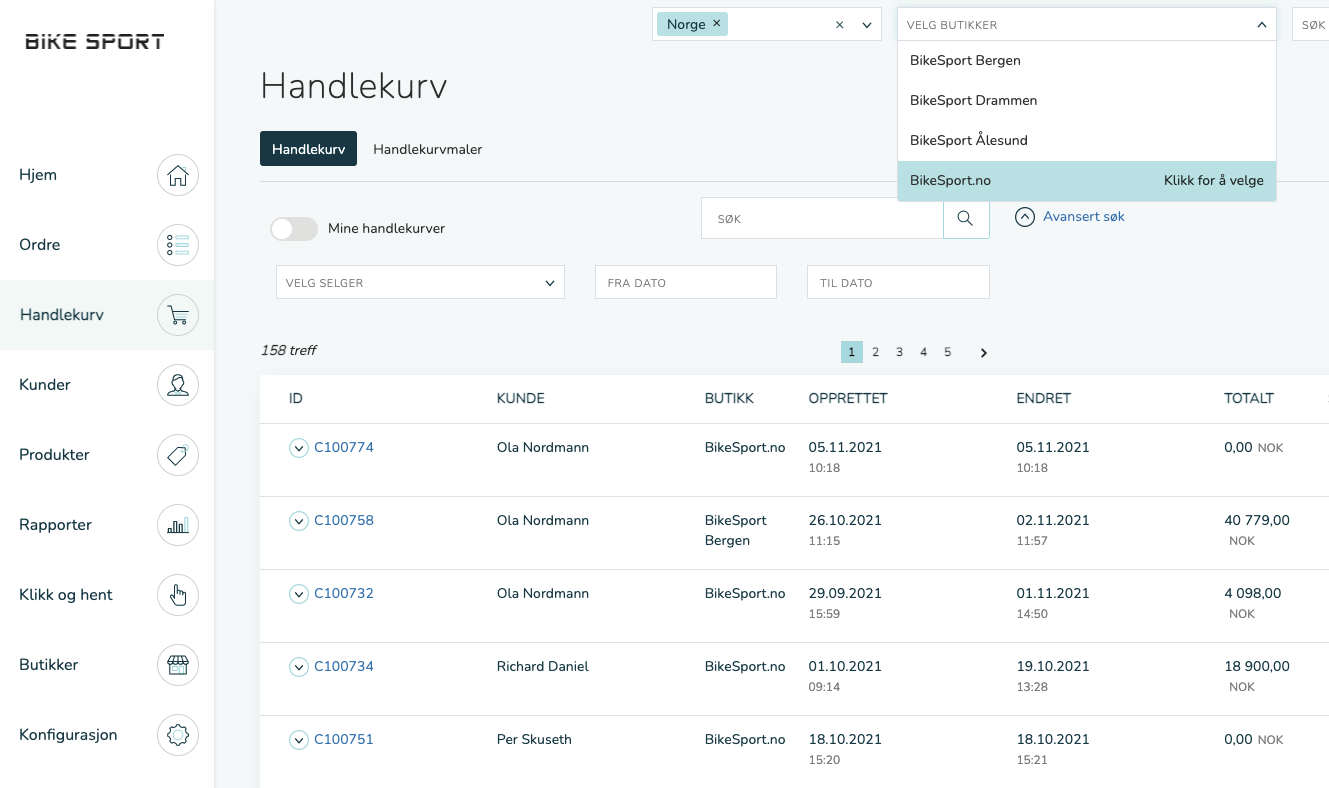Screen dimensions: 1329x788
Task: Open the Klikk og hent hand icon
Action: [178, 595]
